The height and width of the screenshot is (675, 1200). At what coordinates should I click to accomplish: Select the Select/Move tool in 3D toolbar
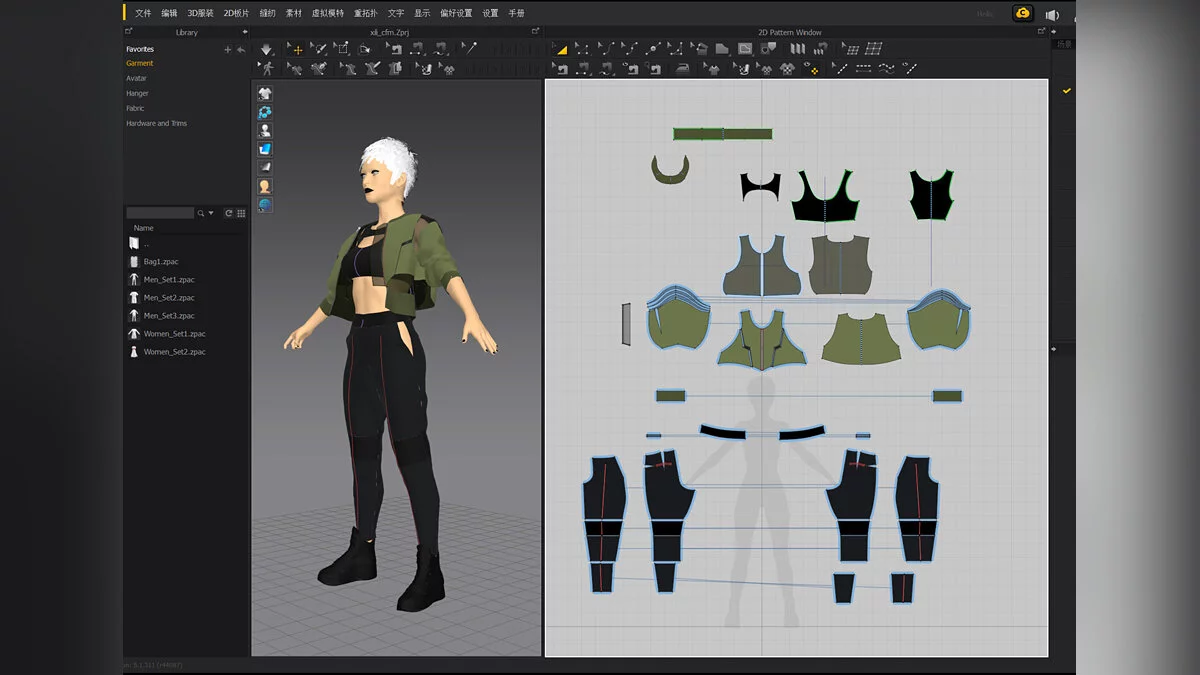click(295, 49)
